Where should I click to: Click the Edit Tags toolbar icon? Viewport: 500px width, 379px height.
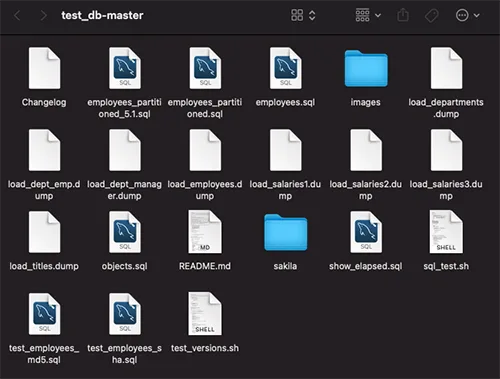coord(431,15)
